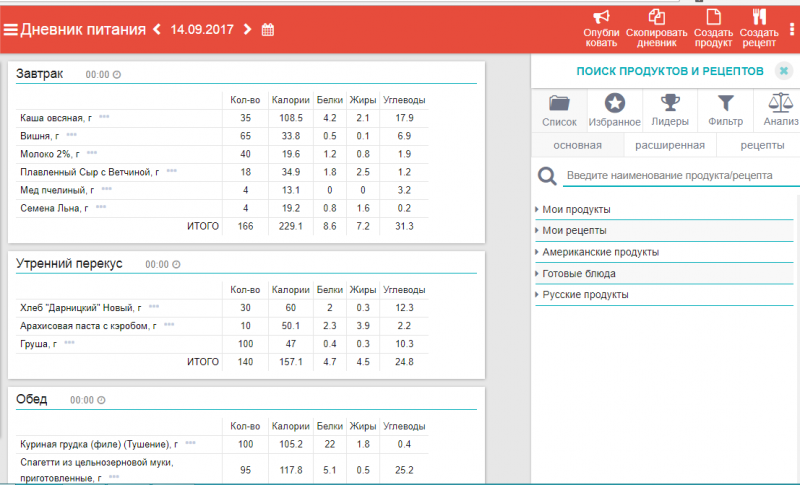Viewport: 800px width, 485px height.
Task: Go to previous day with left arrow
Action: (157, 29)
